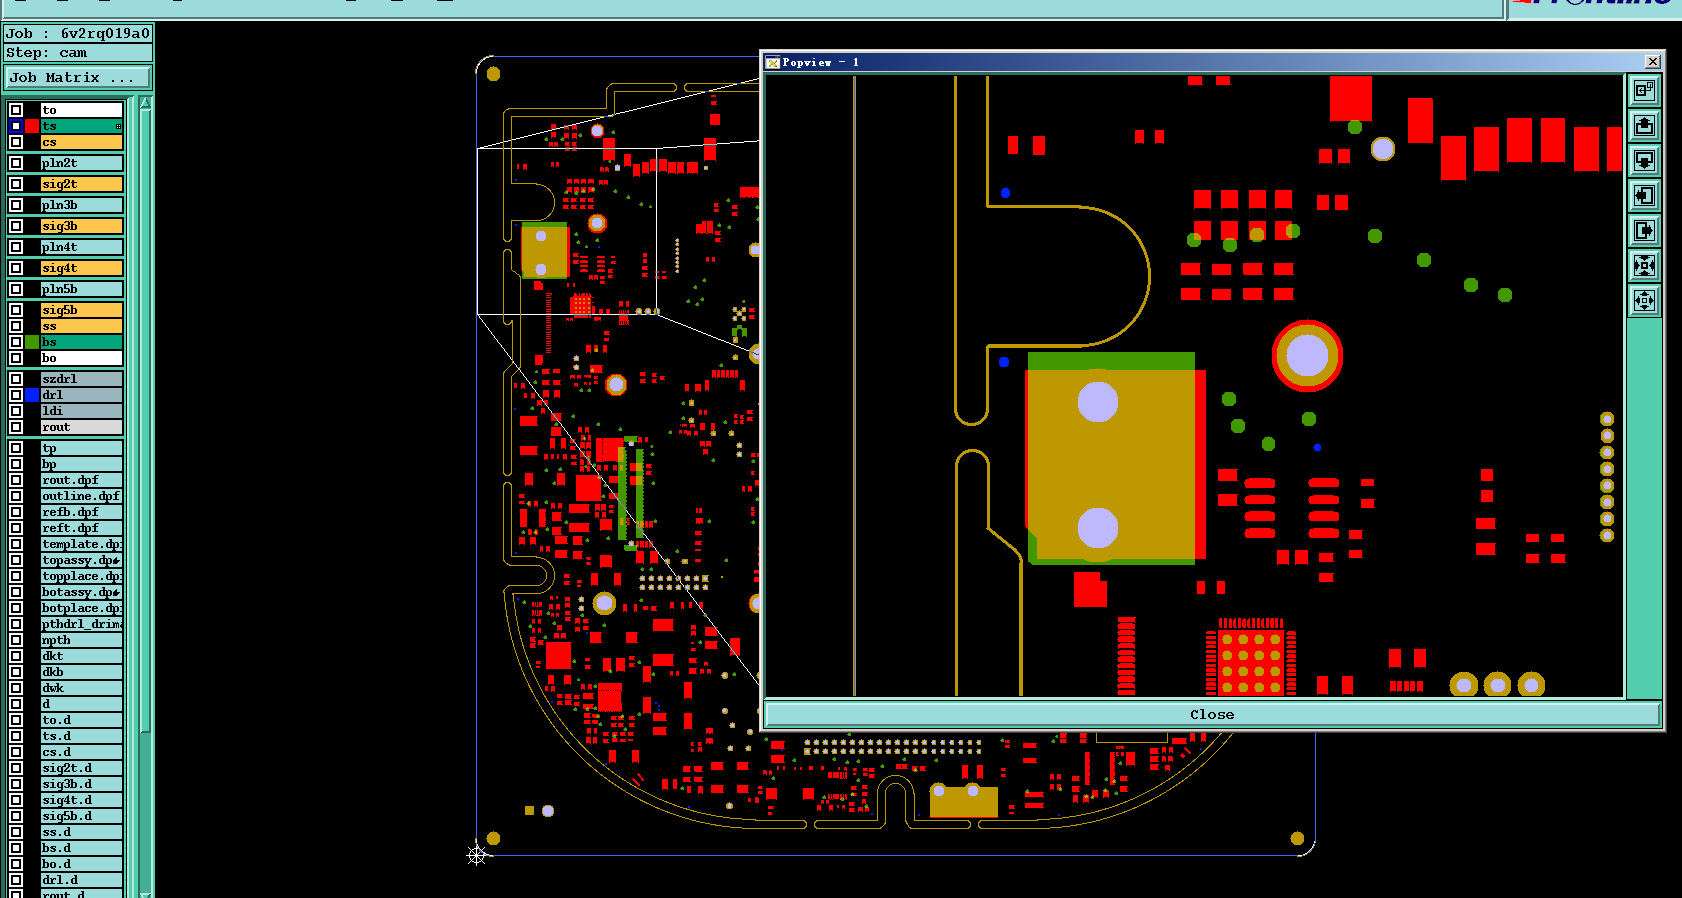Screen dimensions: 1682x898
Task: Click the Step: cam field
Action: (x=78, y=53)
